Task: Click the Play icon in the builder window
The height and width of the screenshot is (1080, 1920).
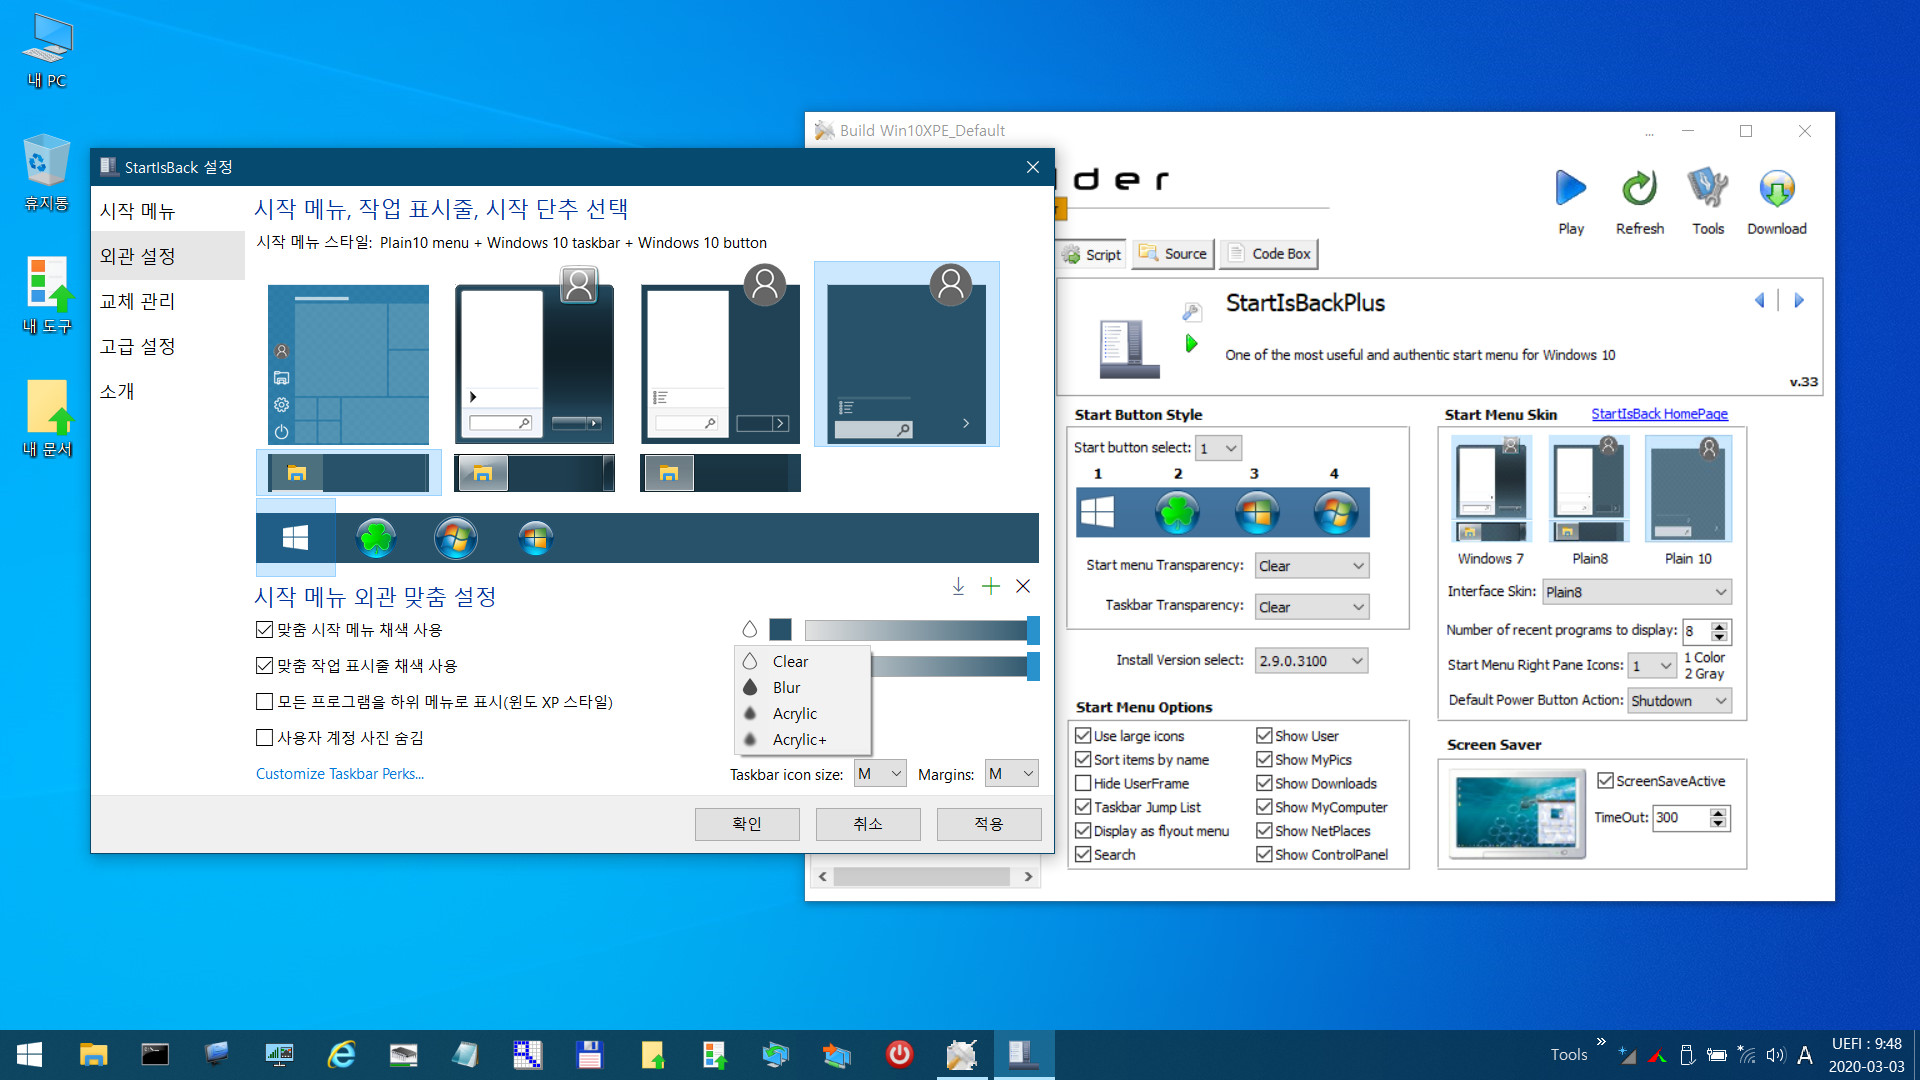Action: pyautogui.click(x=1570, y=189)
